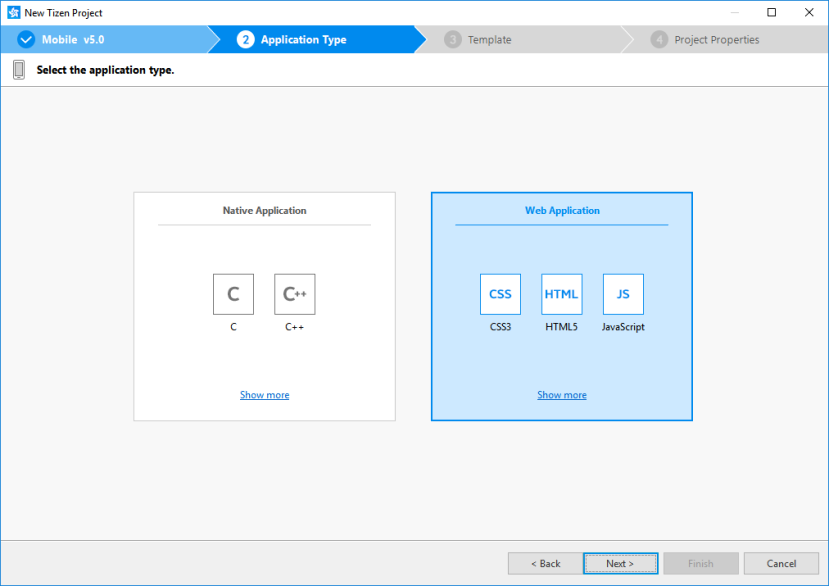Screen dimensions: 829x586
Task: Select the C application type icon
Action: [x=233, y=293]
